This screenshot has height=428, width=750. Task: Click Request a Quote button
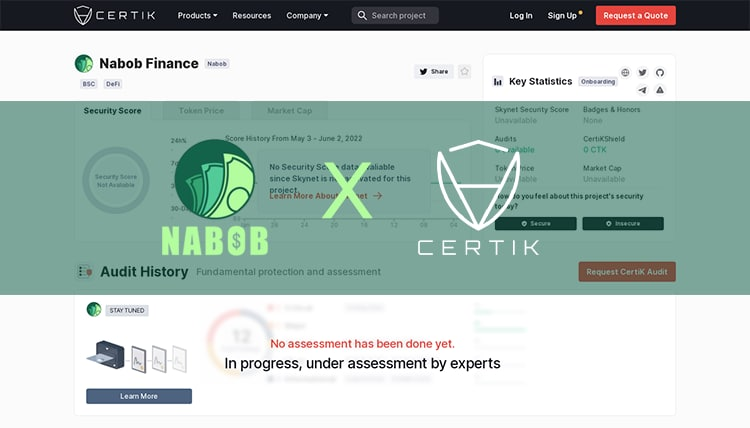coord(636,15)
